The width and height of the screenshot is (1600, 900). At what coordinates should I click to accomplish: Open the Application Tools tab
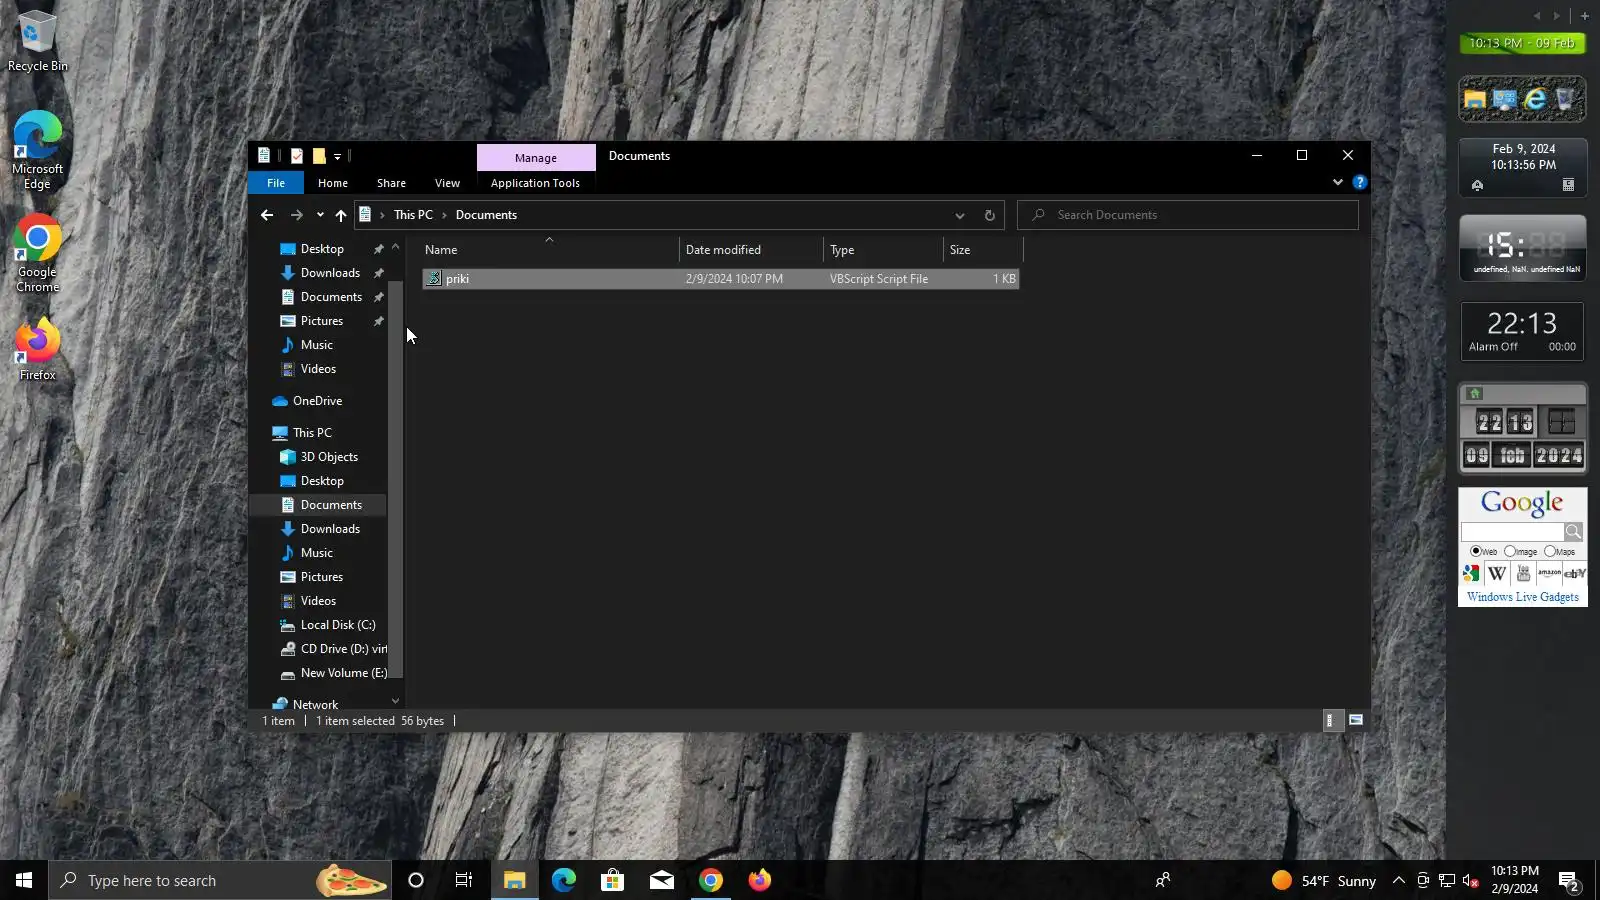coord(535,183)
